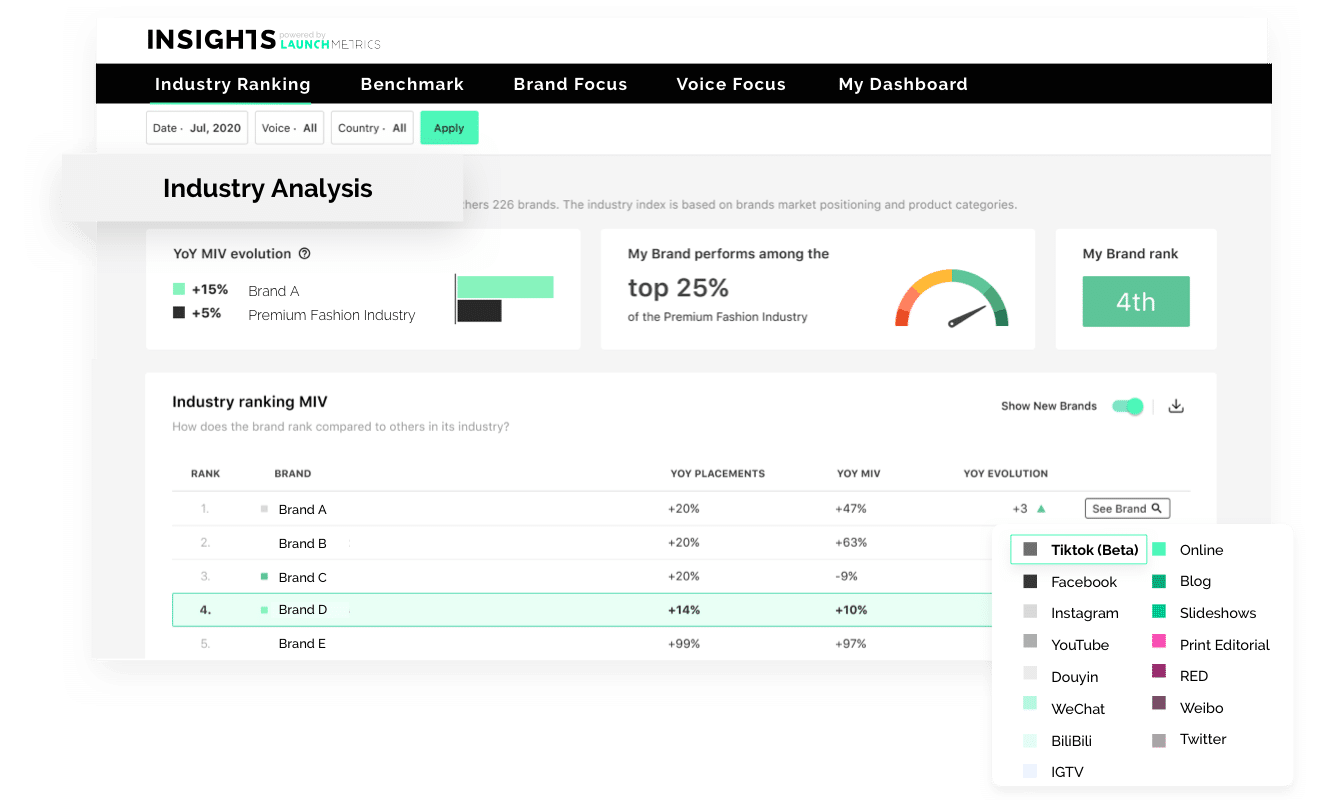Open the Voice filter dropdown
1320x800 pixels.
(x=289, y=128)
